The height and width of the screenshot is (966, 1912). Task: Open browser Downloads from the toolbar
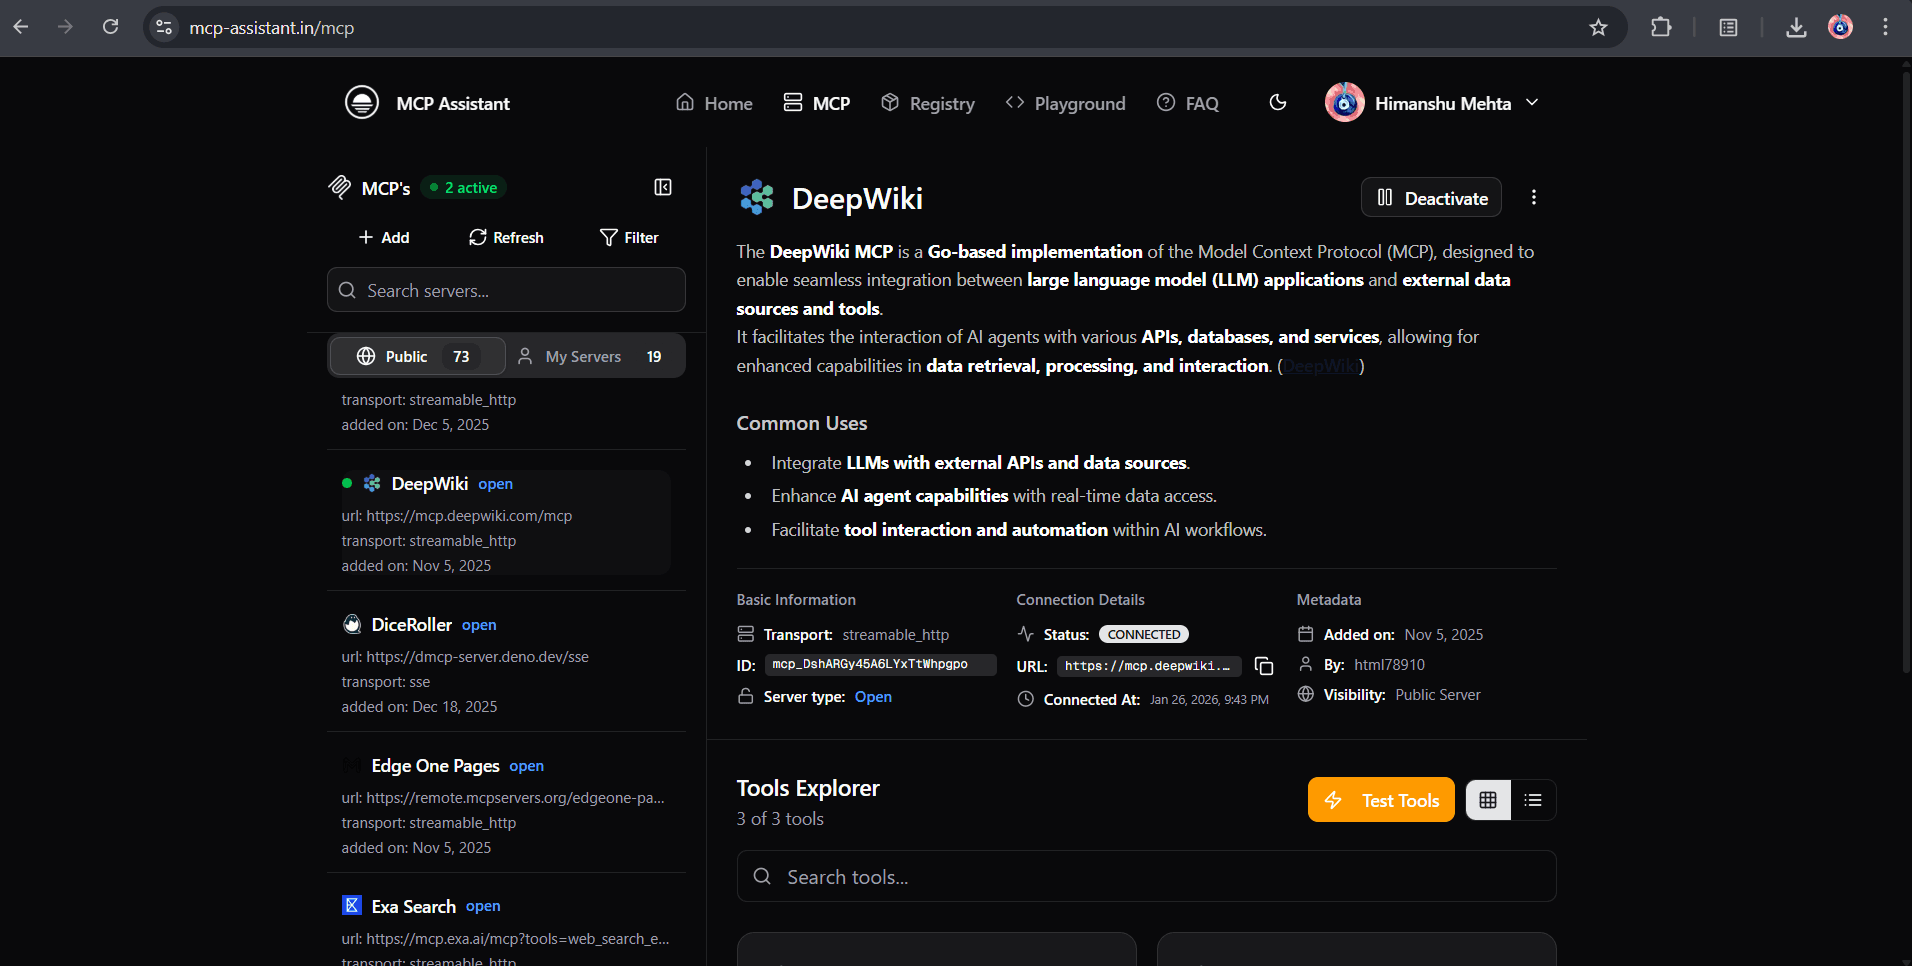click(1796, 27)
